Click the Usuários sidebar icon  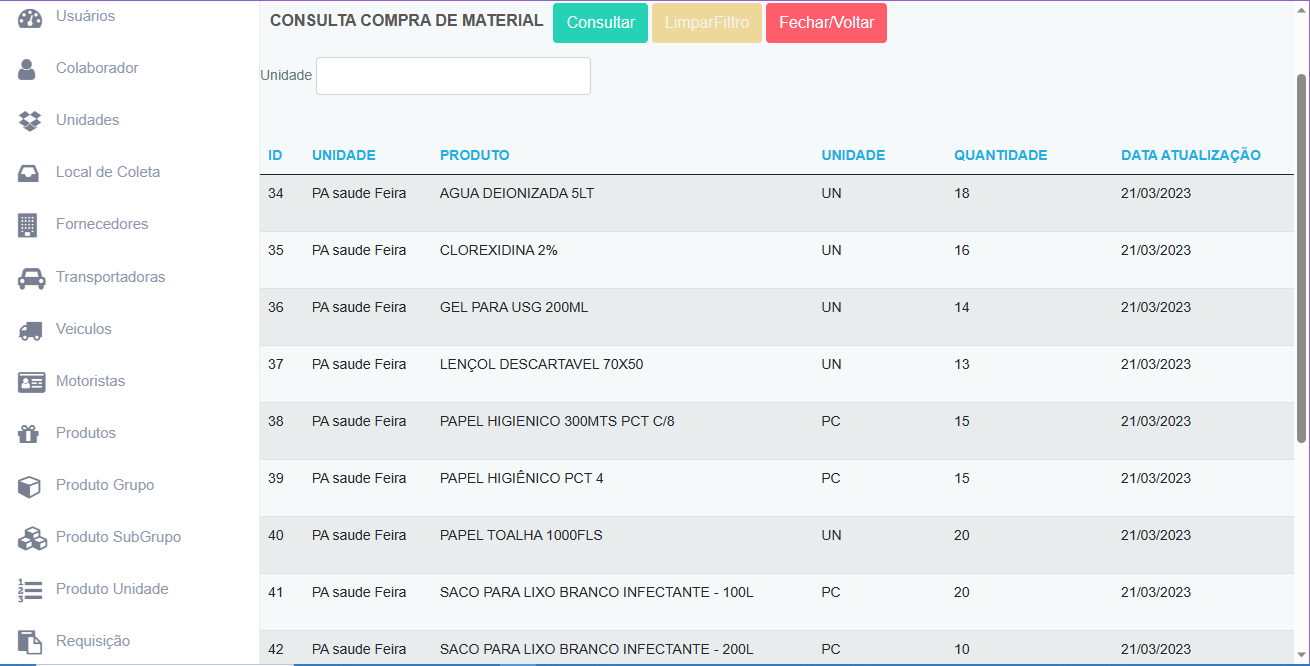point(30,16)
